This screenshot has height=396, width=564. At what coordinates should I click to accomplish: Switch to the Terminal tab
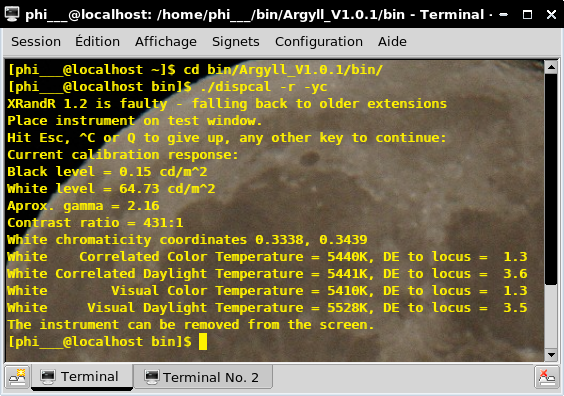tap(82, 377)
